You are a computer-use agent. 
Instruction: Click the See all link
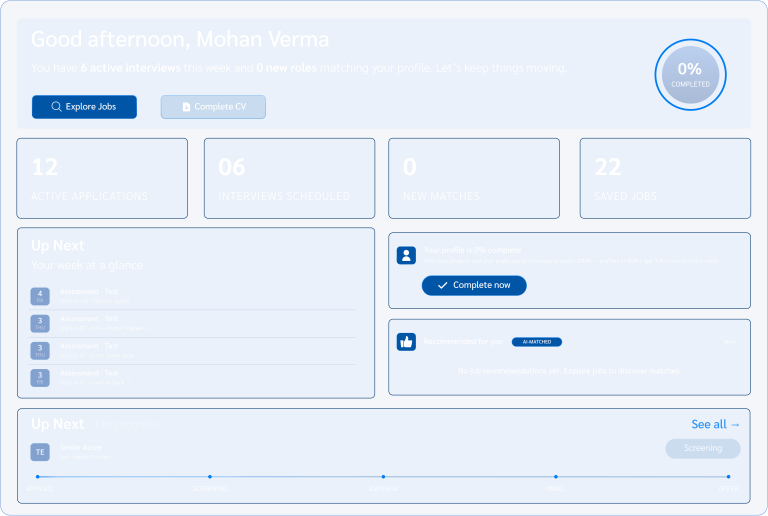(x=715, y=424)
